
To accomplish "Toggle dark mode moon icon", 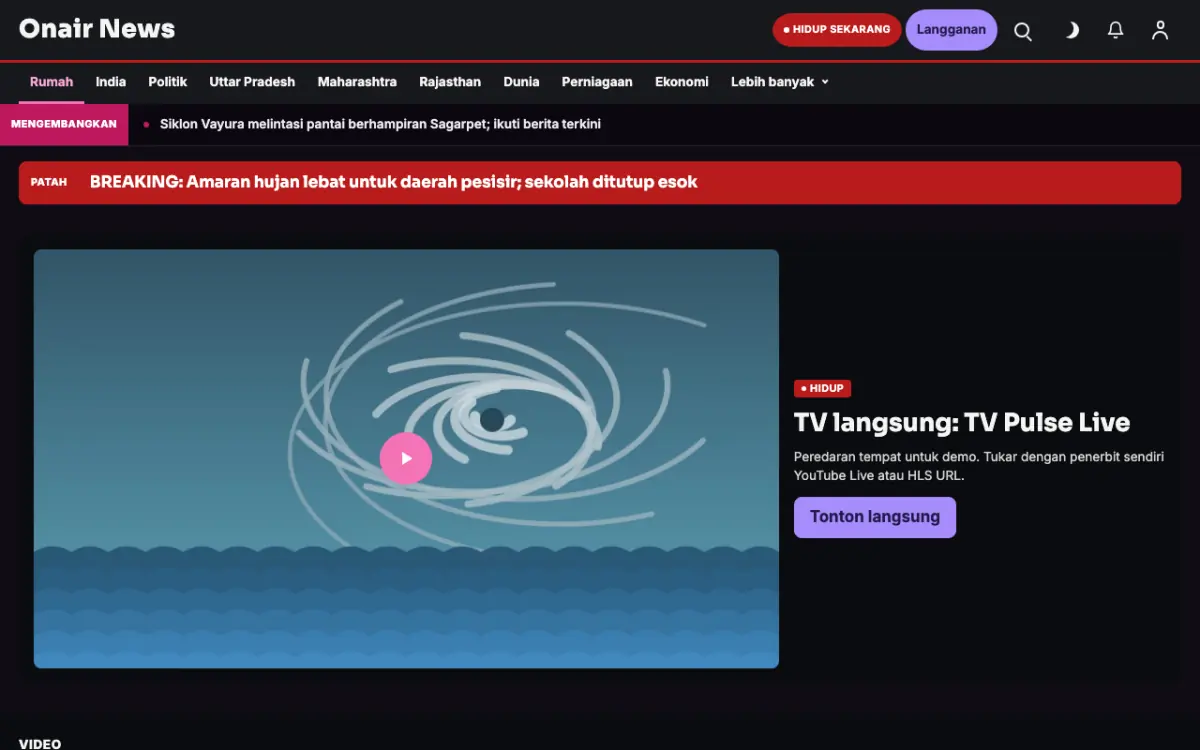I will pyautogui.click(x=1071, y=30).
